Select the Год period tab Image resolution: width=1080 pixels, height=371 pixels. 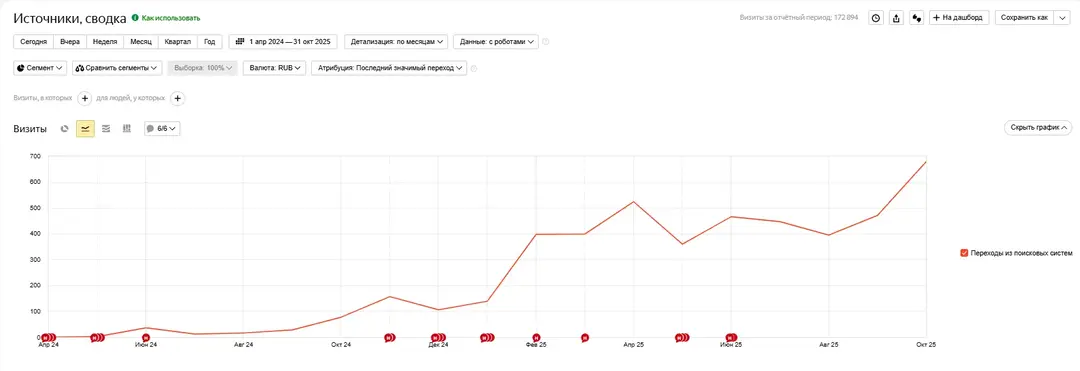click(210, 42)
